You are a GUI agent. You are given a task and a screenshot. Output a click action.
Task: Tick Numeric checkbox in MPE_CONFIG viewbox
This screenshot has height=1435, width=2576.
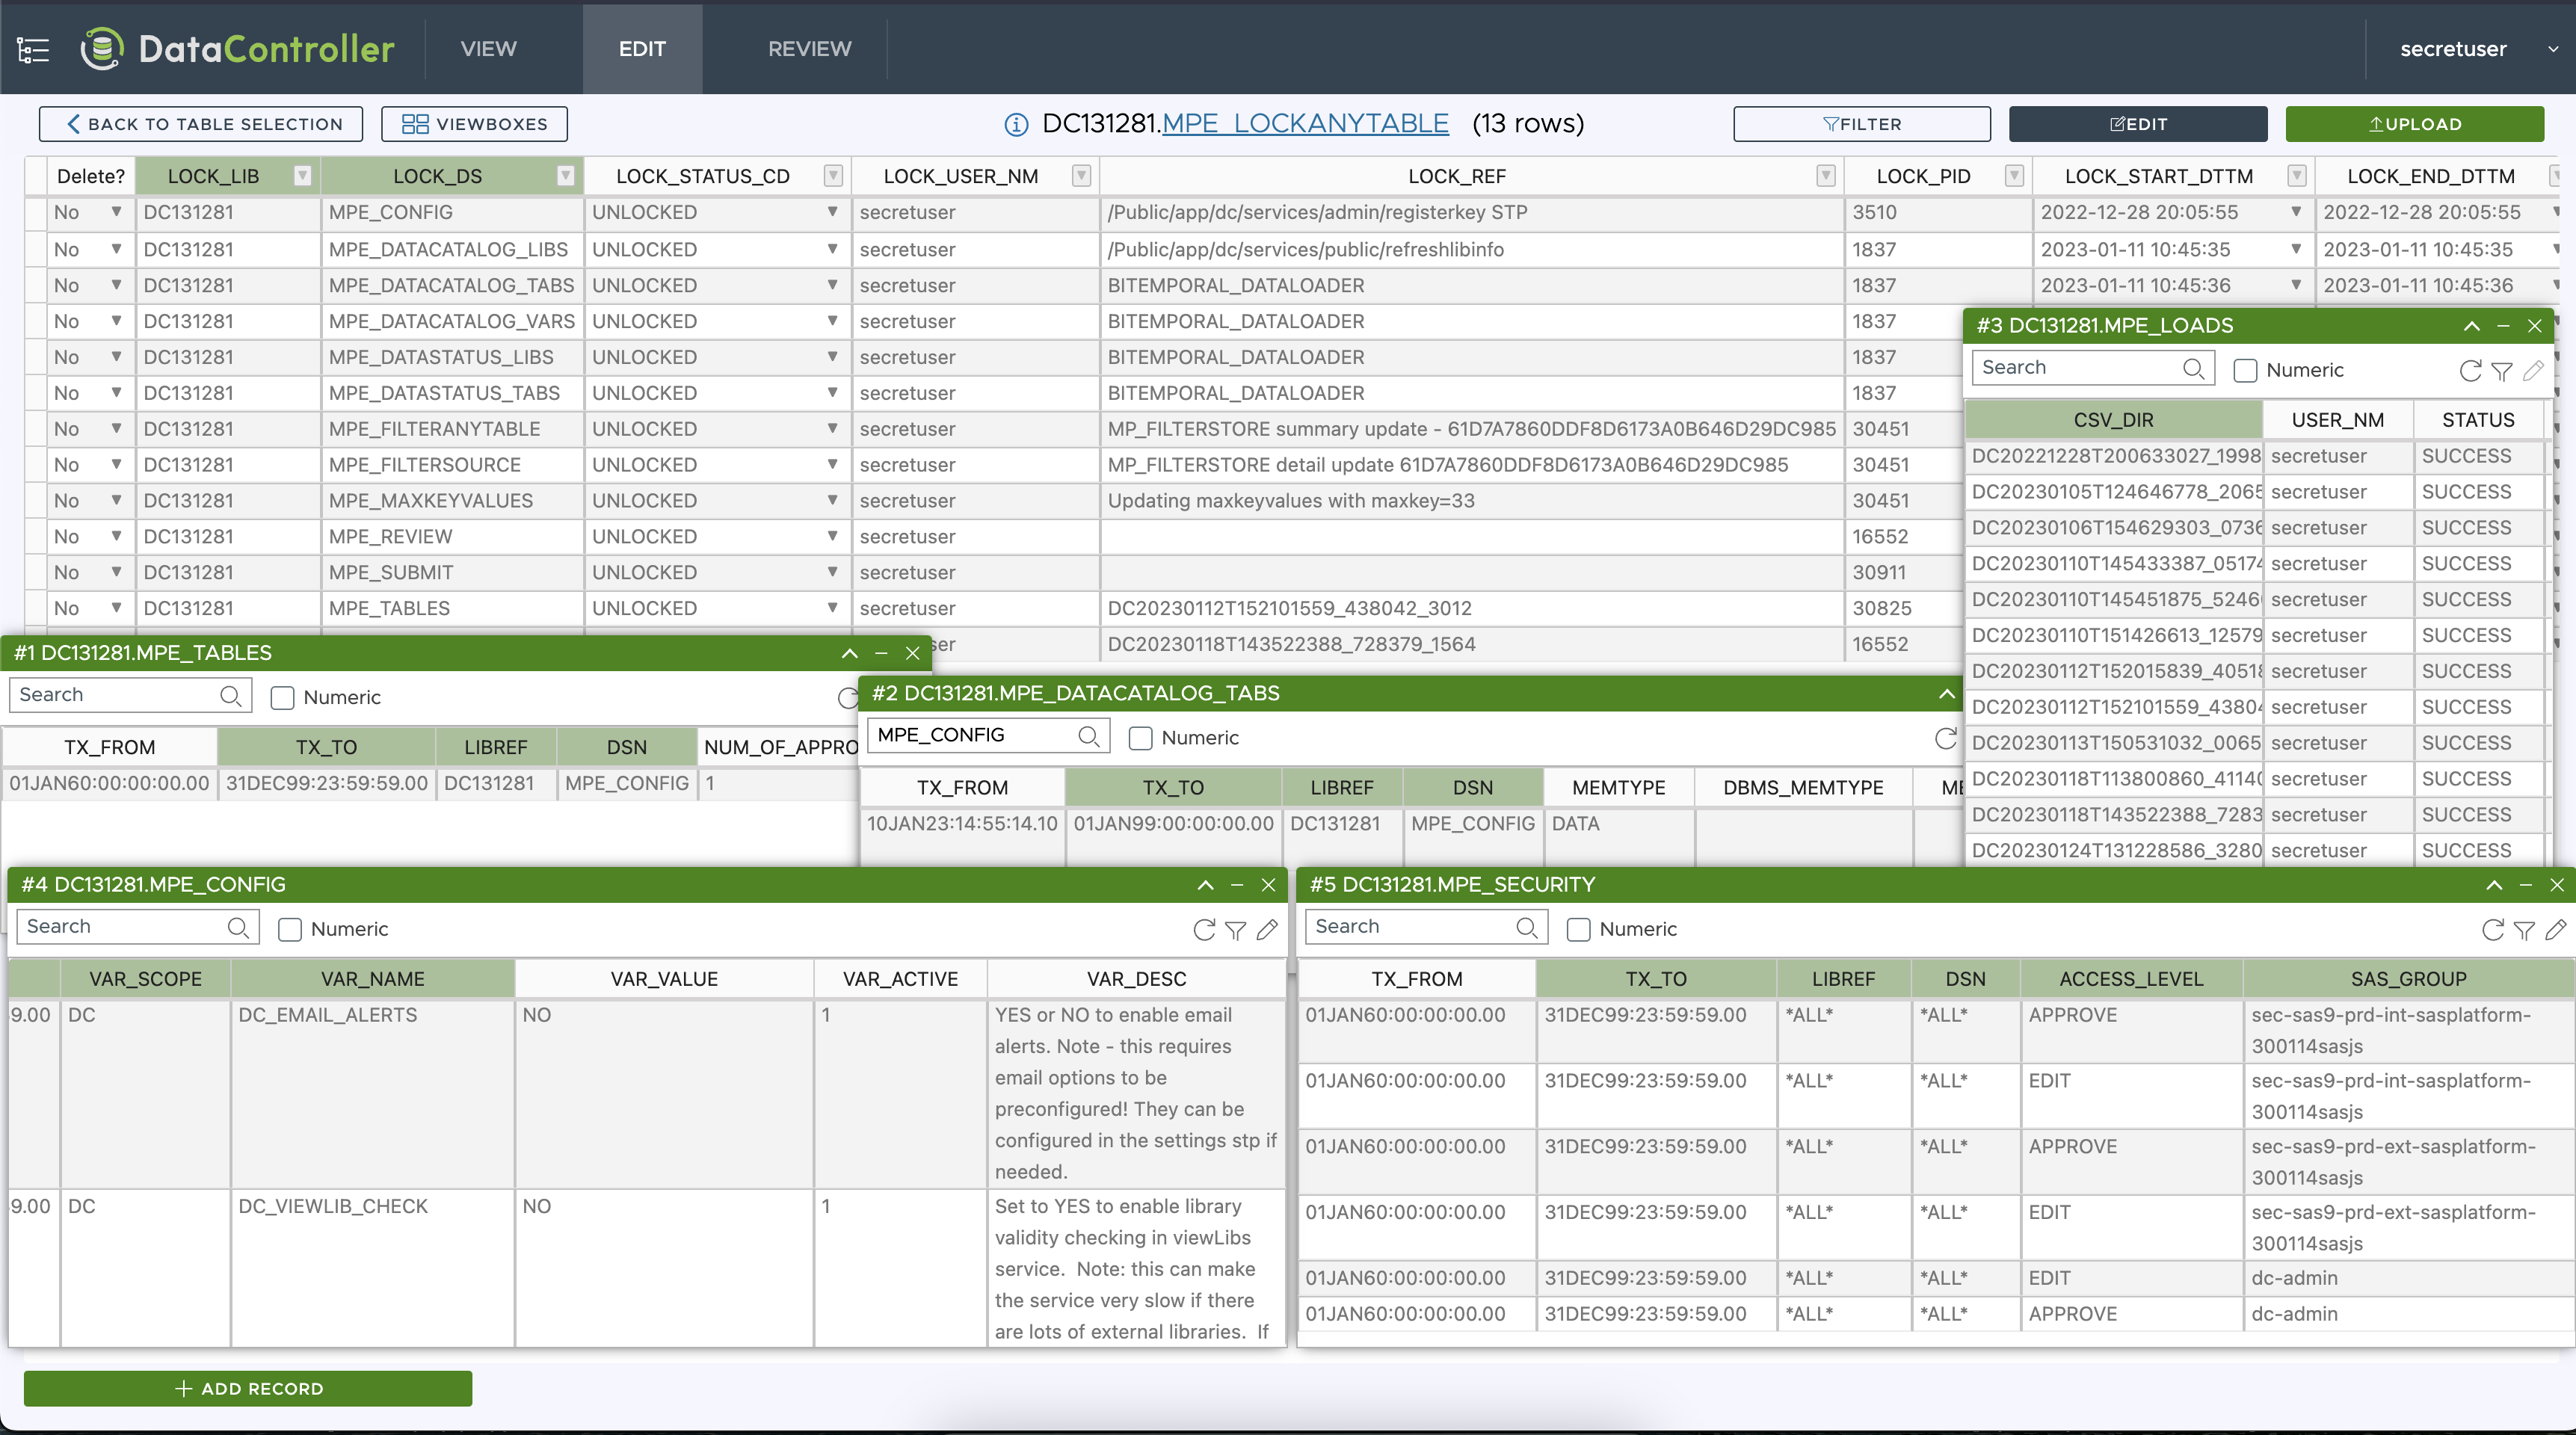[x=290, y=930]
